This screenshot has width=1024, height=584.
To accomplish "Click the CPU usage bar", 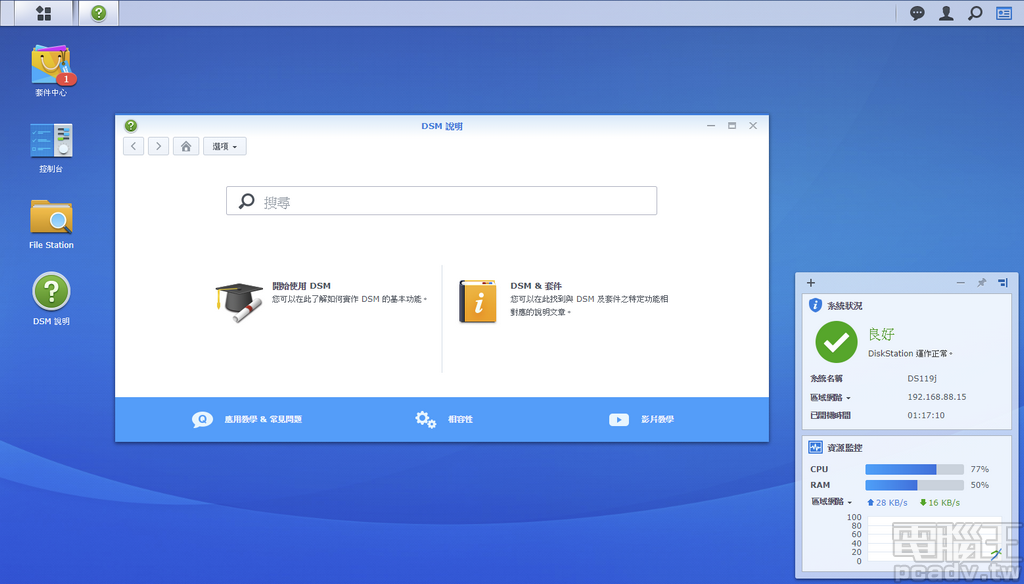I will point(914,469).
